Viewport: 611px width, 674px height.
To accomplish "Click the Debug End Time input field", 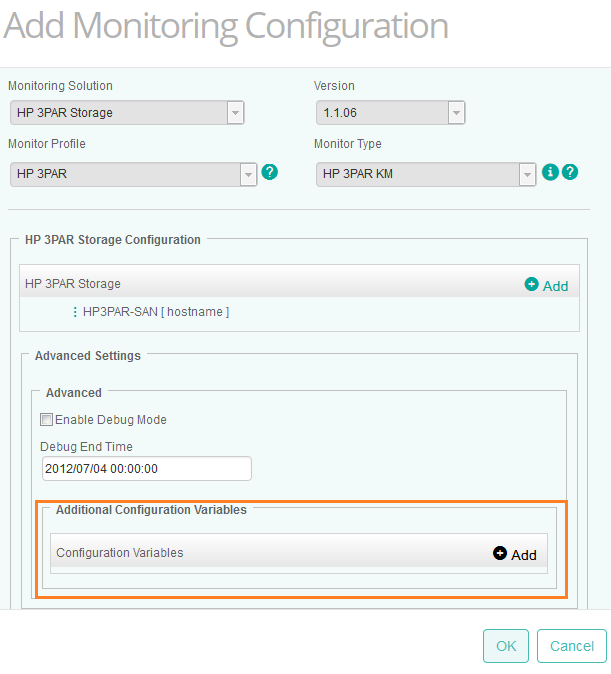I will point(147,469).
